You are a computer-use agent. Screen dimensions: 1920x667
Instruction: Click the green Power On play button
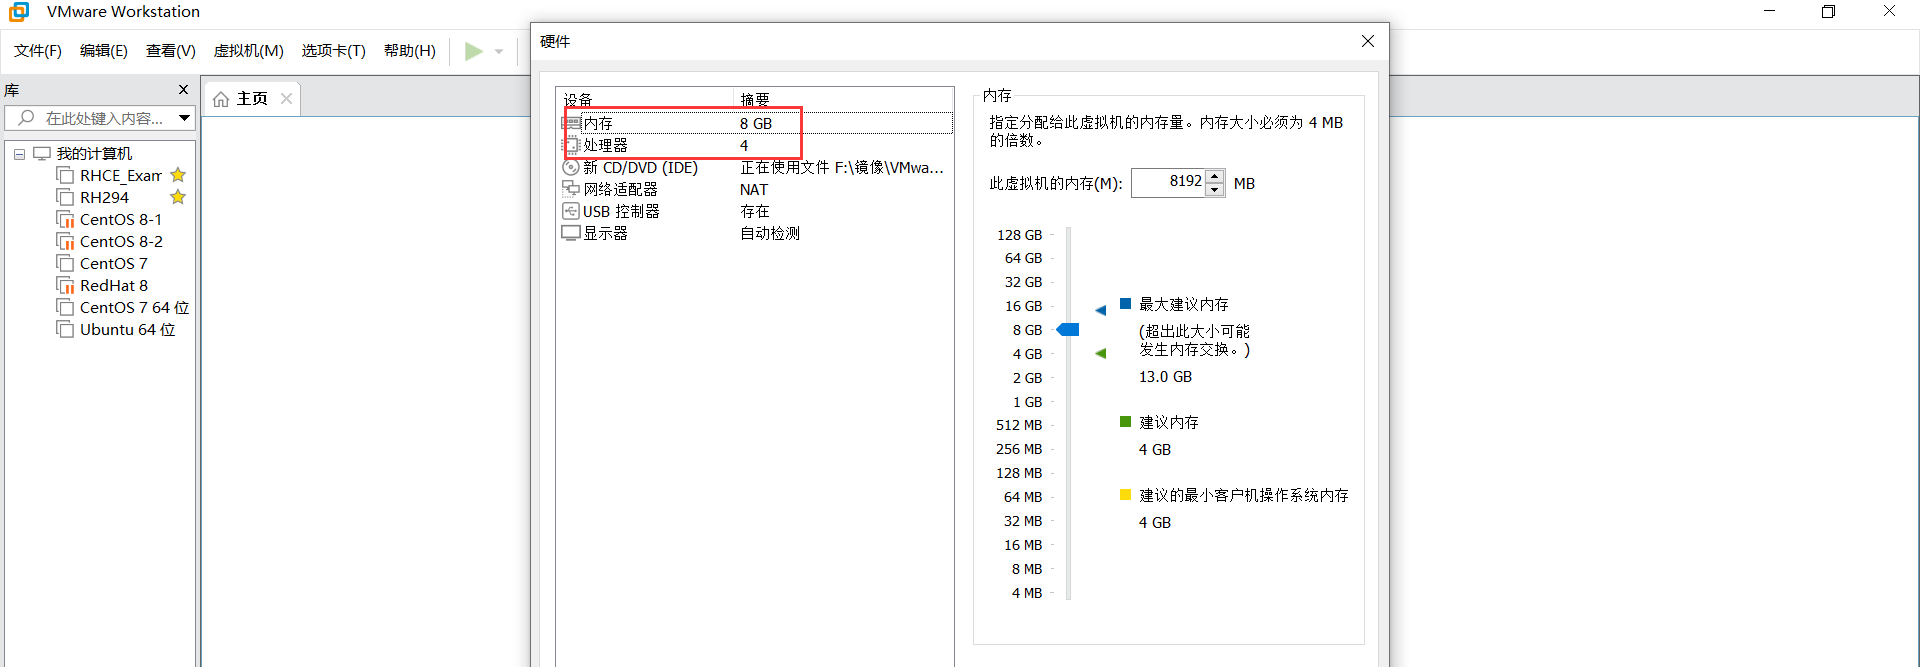click(474, 51)
